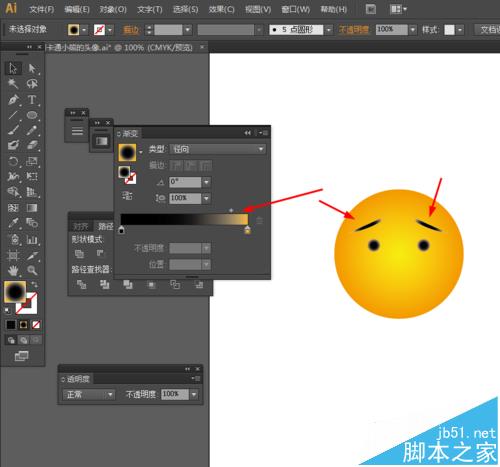Image resolution: width=500 pixels, height=467 pixels.
Task: Open stroke color dropdown in control bar
Action: pos(110,30)
